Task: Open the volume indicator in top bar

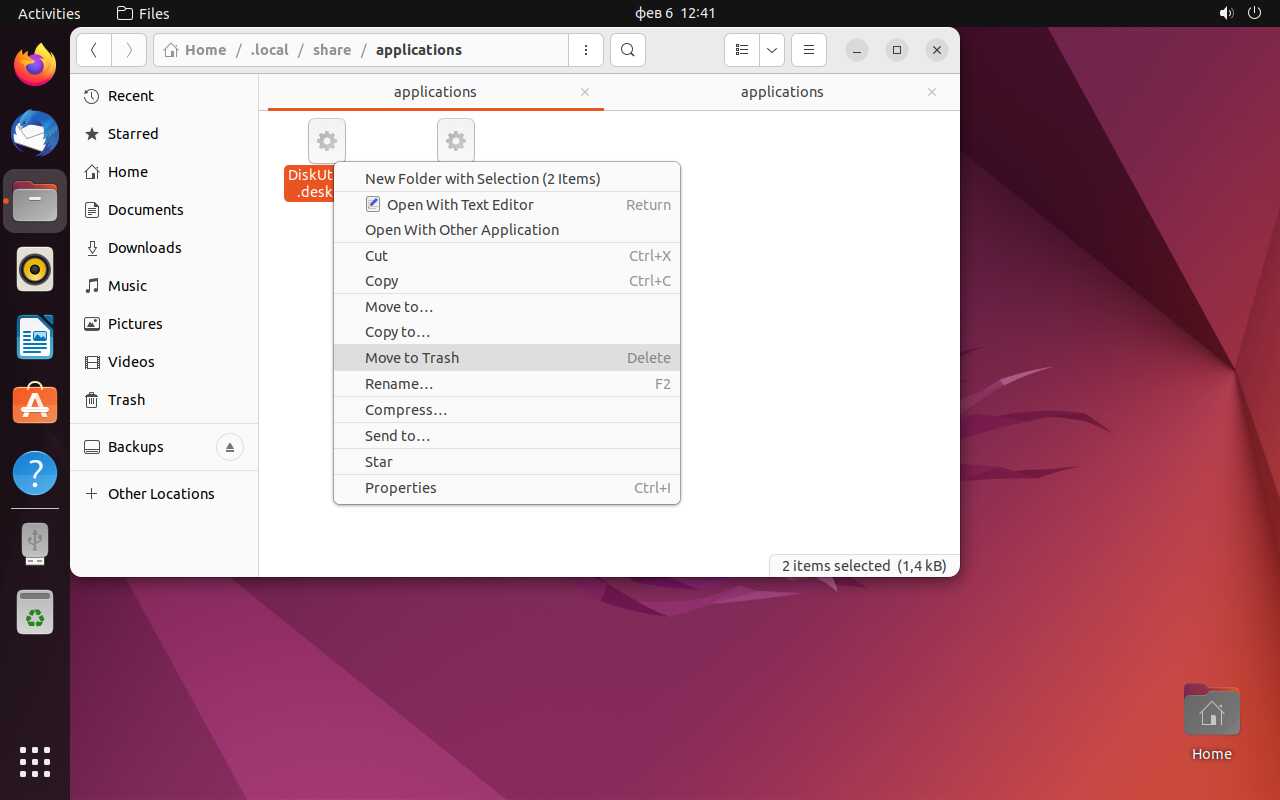Action: point(1227,13)
